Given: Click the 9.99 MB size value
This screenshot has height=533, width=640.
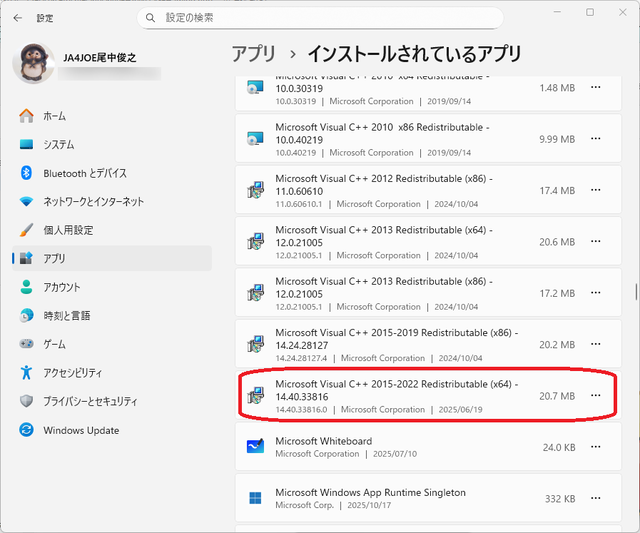Looking at the screenshot, I should (x=557, y=139).
